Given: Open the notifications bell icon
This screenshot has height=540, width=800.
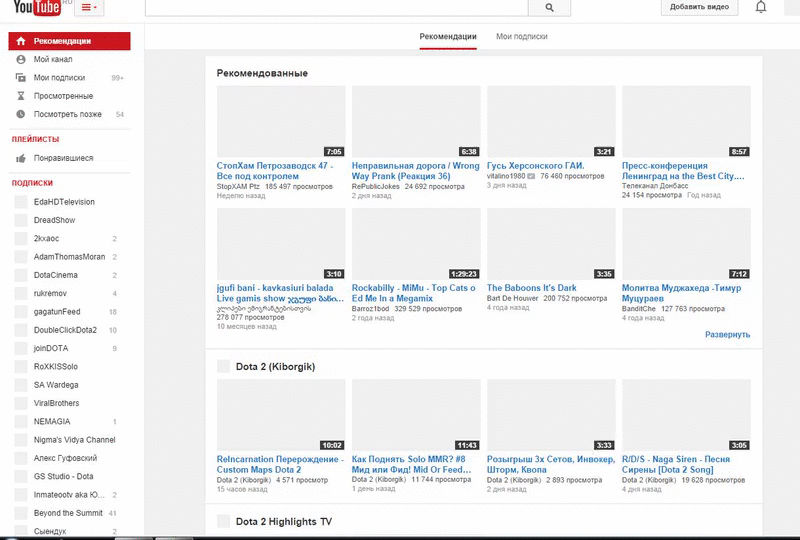Looking at the screenshot, I should click(x=761, y=7).
